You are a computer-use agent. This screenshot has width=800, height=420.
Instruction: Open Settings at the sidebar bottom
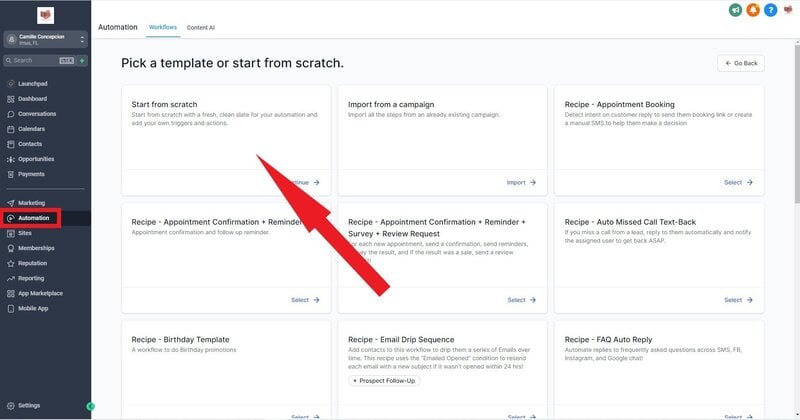click(x=29, y=405)
